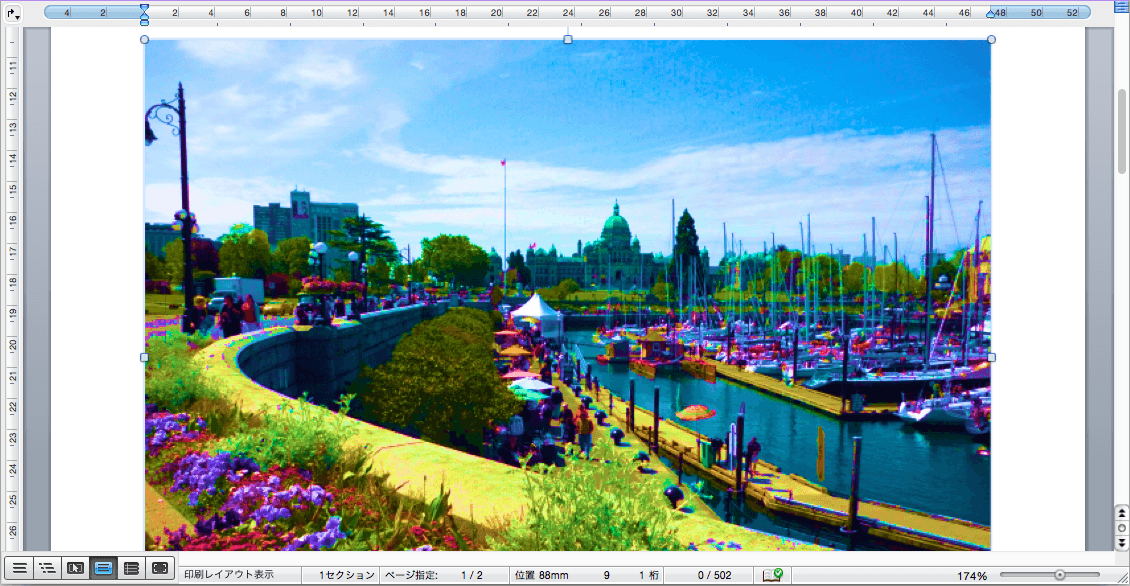Viewport: 1130px width, 586px height.
Task: Open the tab type selector beside the ruler
Action: pyautogui.click(x=13, y=13)
